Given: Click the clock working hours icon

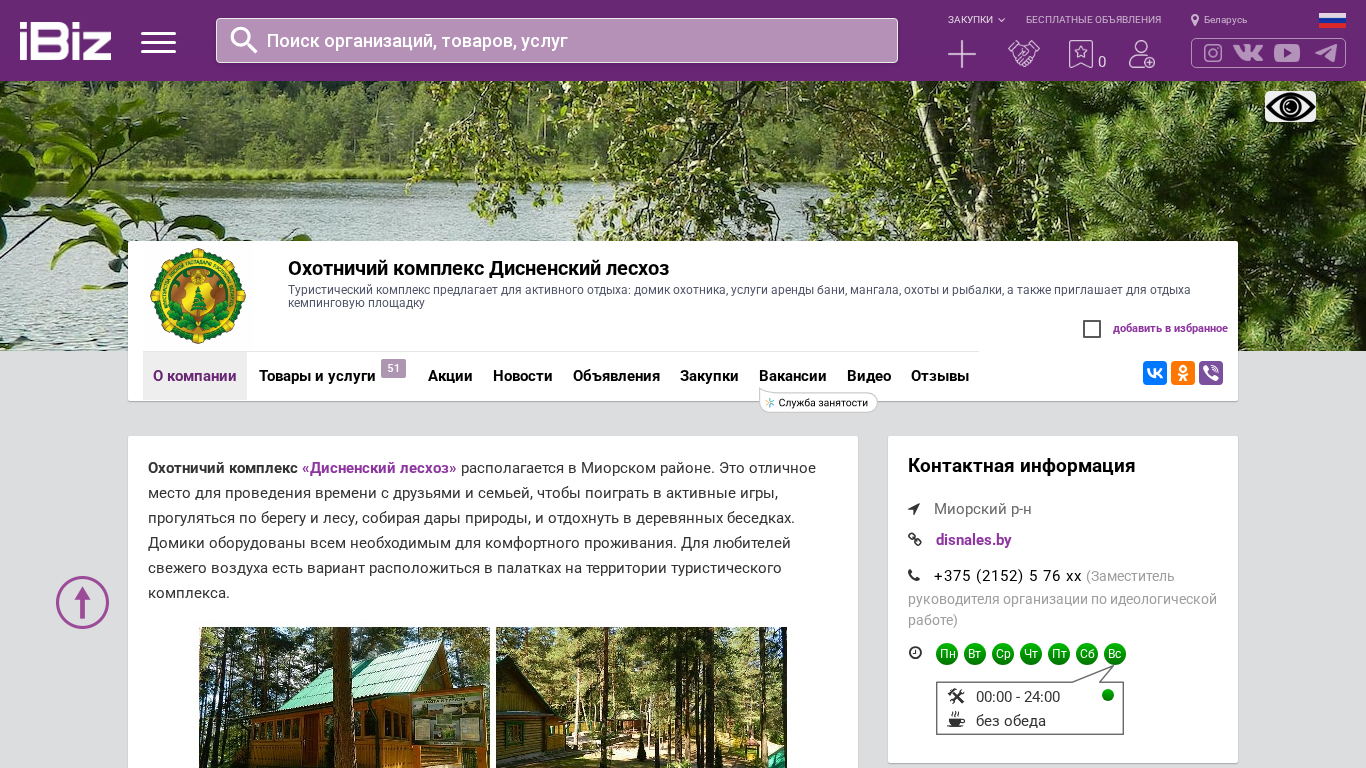Looking at the screenshot, I should point(915,653).
